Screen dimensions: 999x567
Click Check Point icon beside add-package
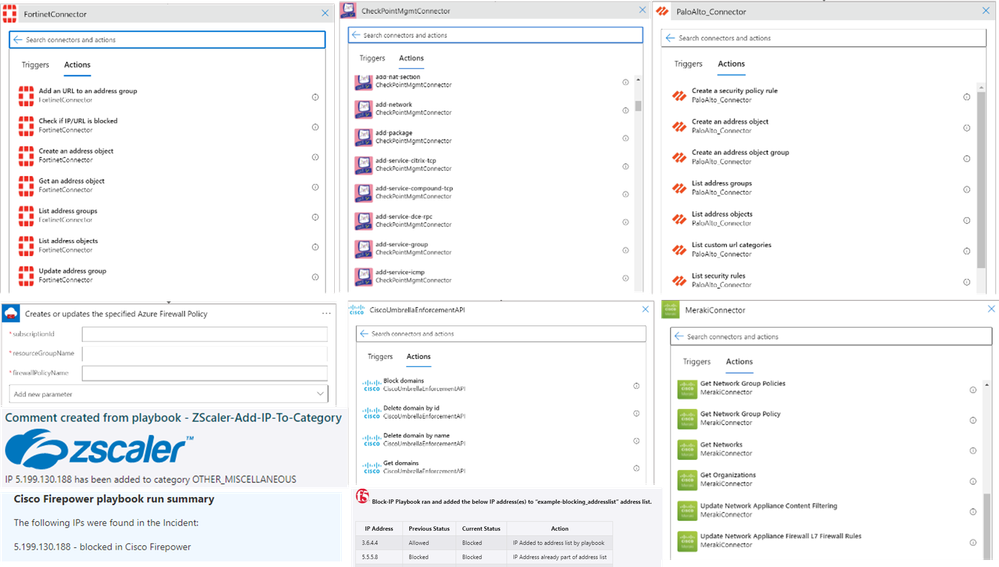click(364, 137)
